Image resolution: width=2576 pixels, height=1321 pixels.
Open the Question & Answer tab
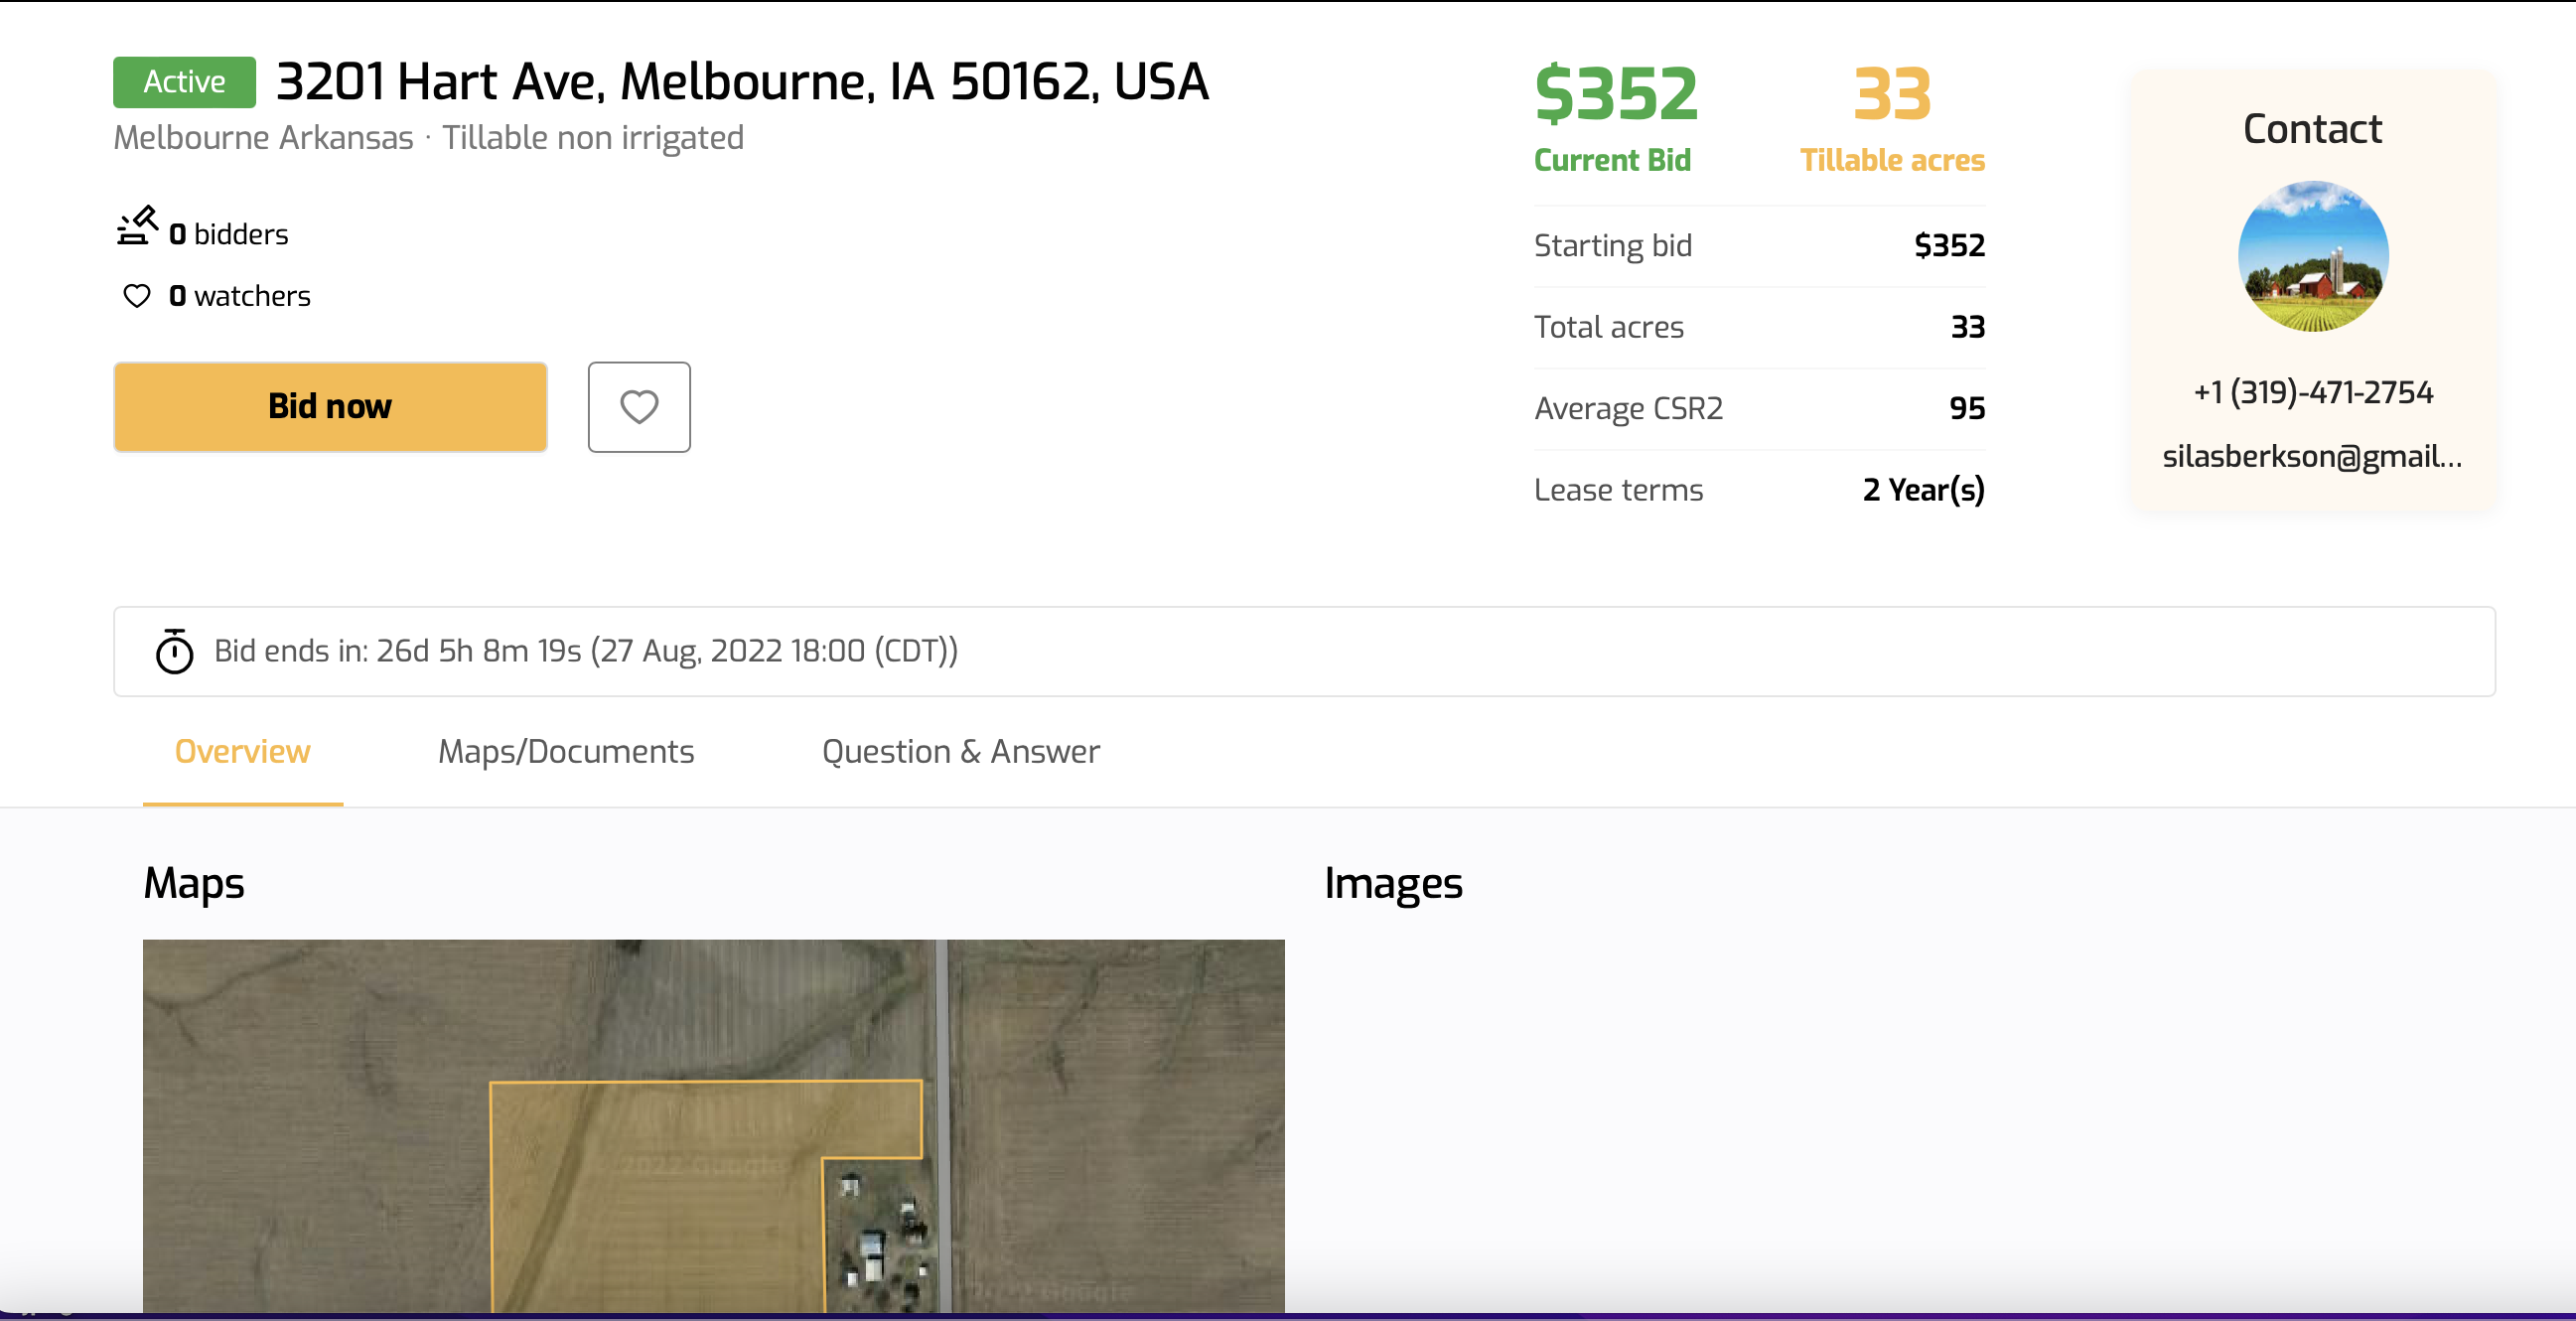960,751
